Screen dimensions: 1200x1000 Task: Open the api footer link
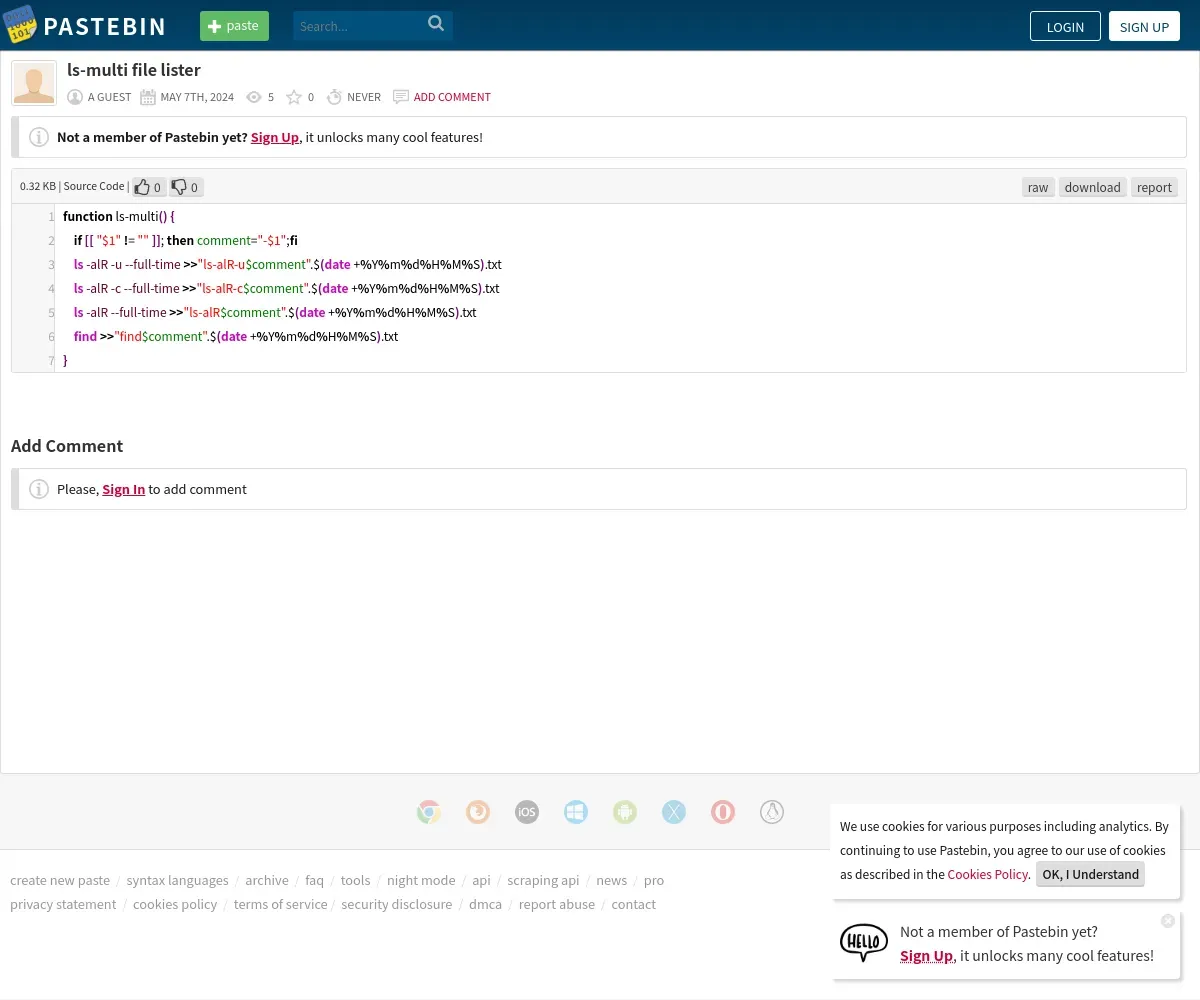481,880
